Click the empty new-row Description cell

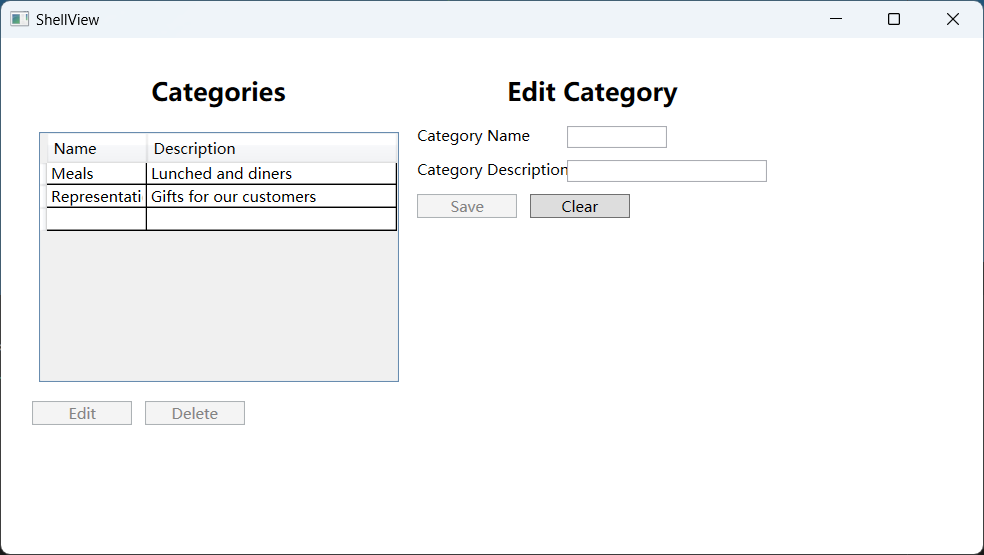270,219
